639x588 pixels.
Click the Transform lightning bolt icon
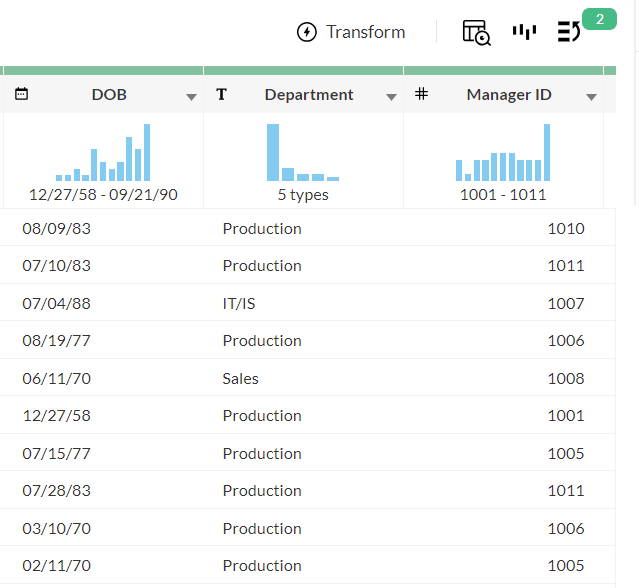pos(307,32)
